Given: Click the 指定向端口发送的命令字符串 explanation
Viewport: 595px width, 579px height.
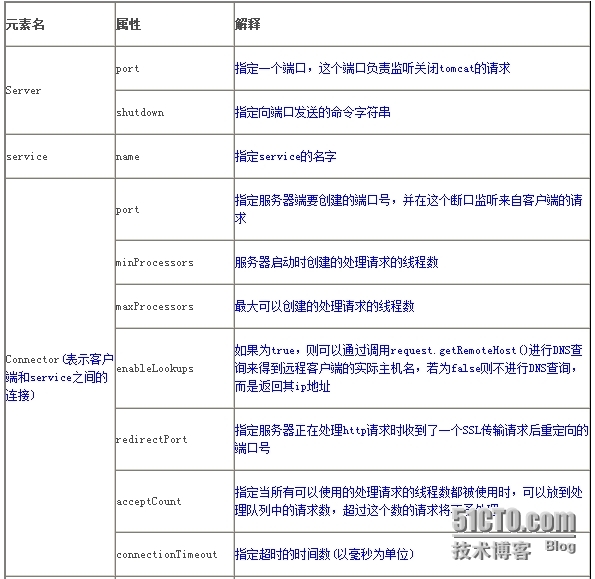Looking at the screenshot, I should coord(412,112).
